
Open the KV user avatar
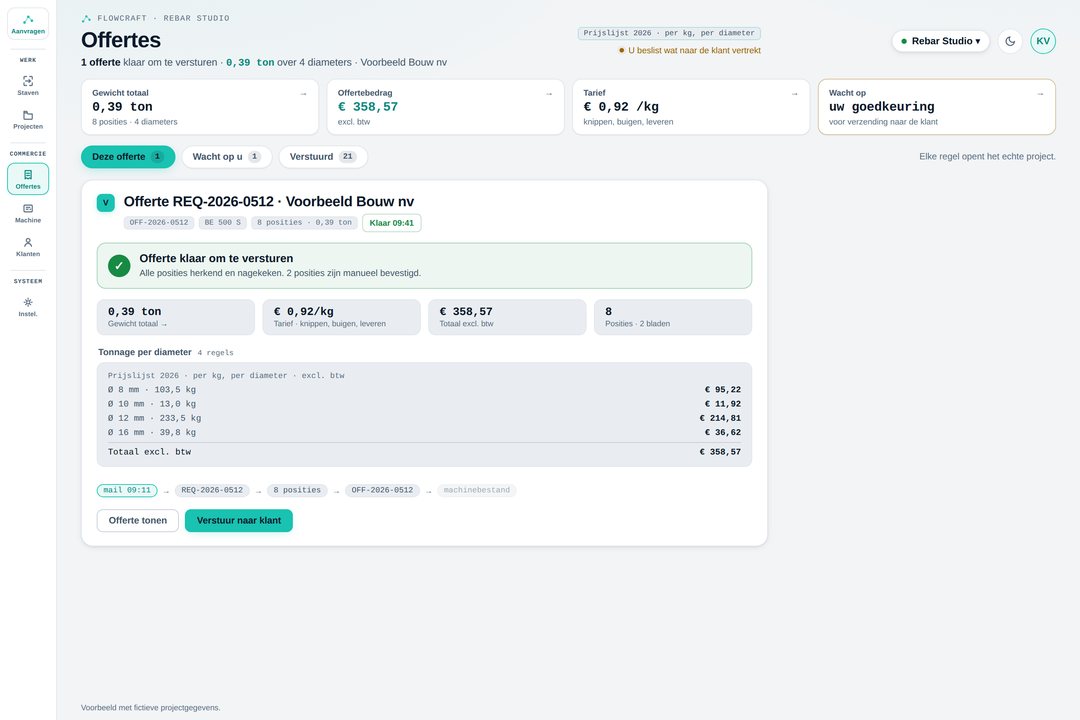(1043, 41)
